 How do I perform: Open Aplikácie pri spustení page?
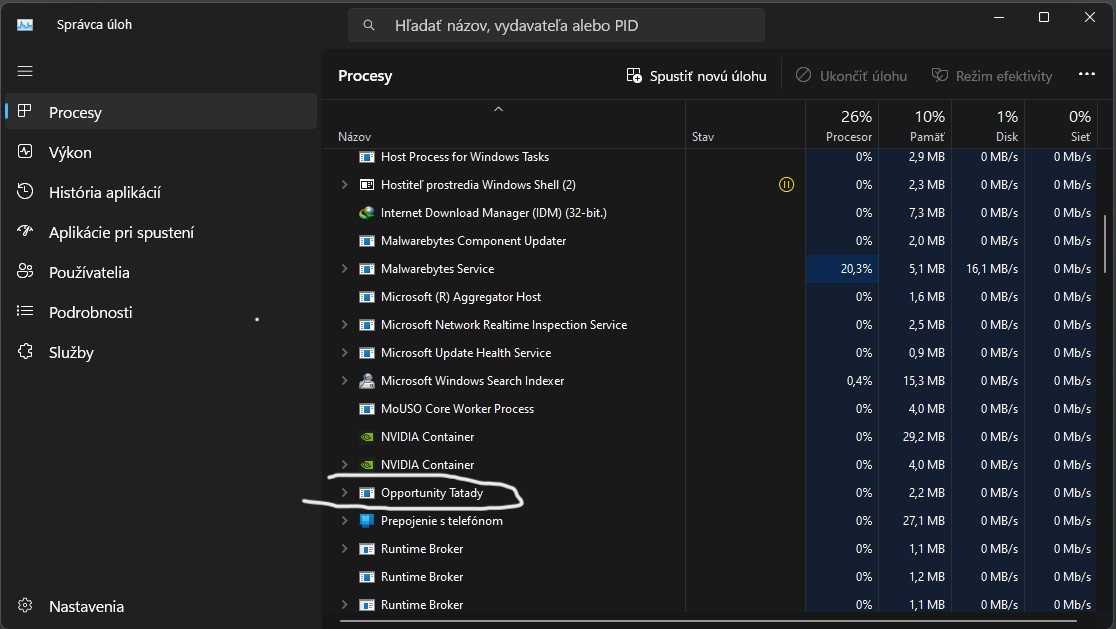pyautogui.click(x=161, y=232)
